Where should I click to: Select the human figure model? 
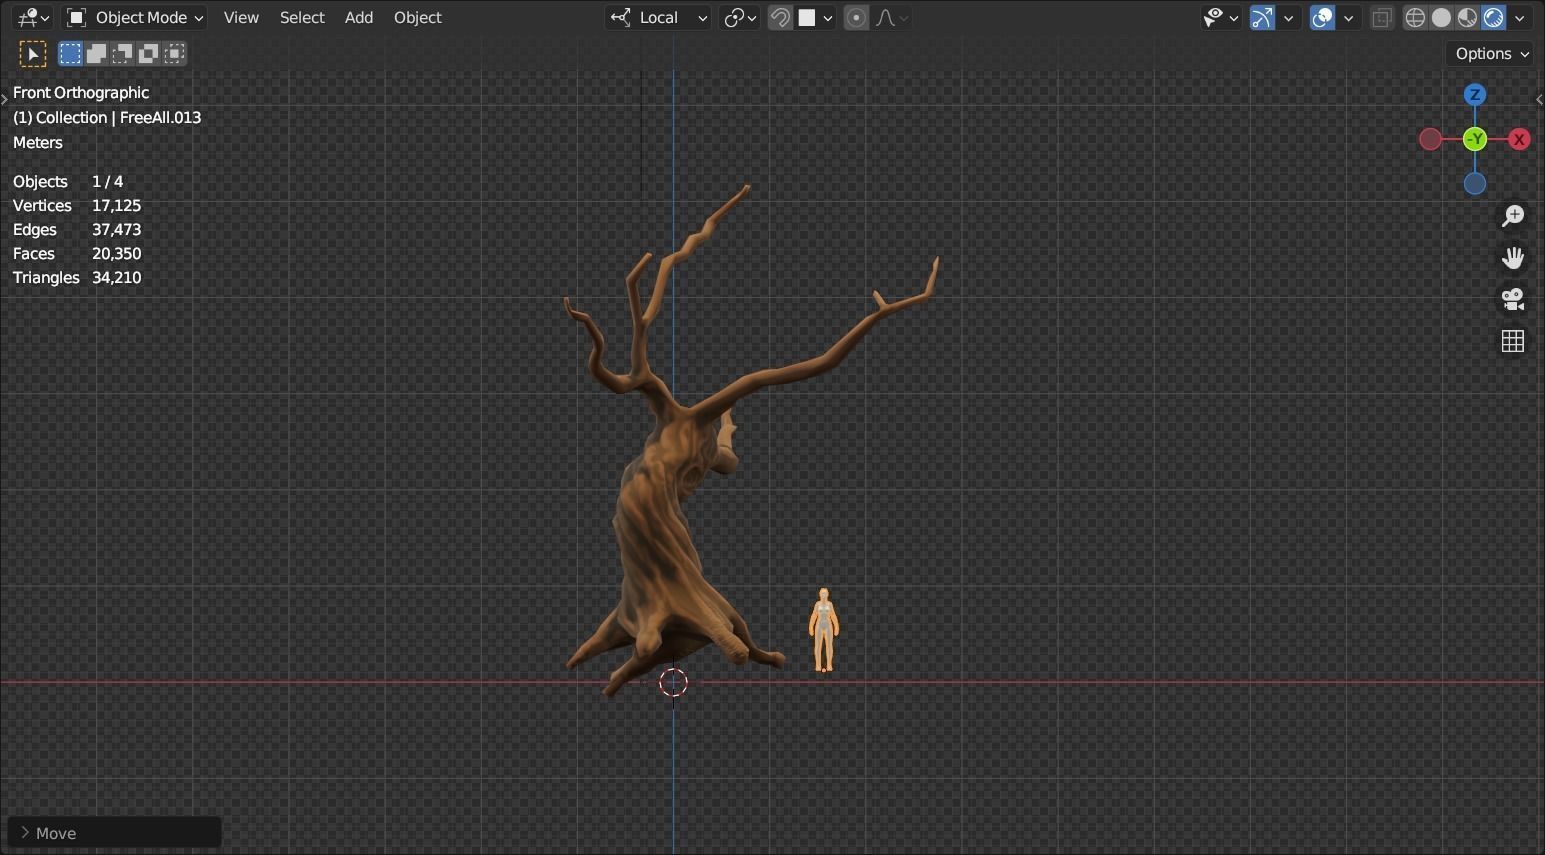point(823,630)
